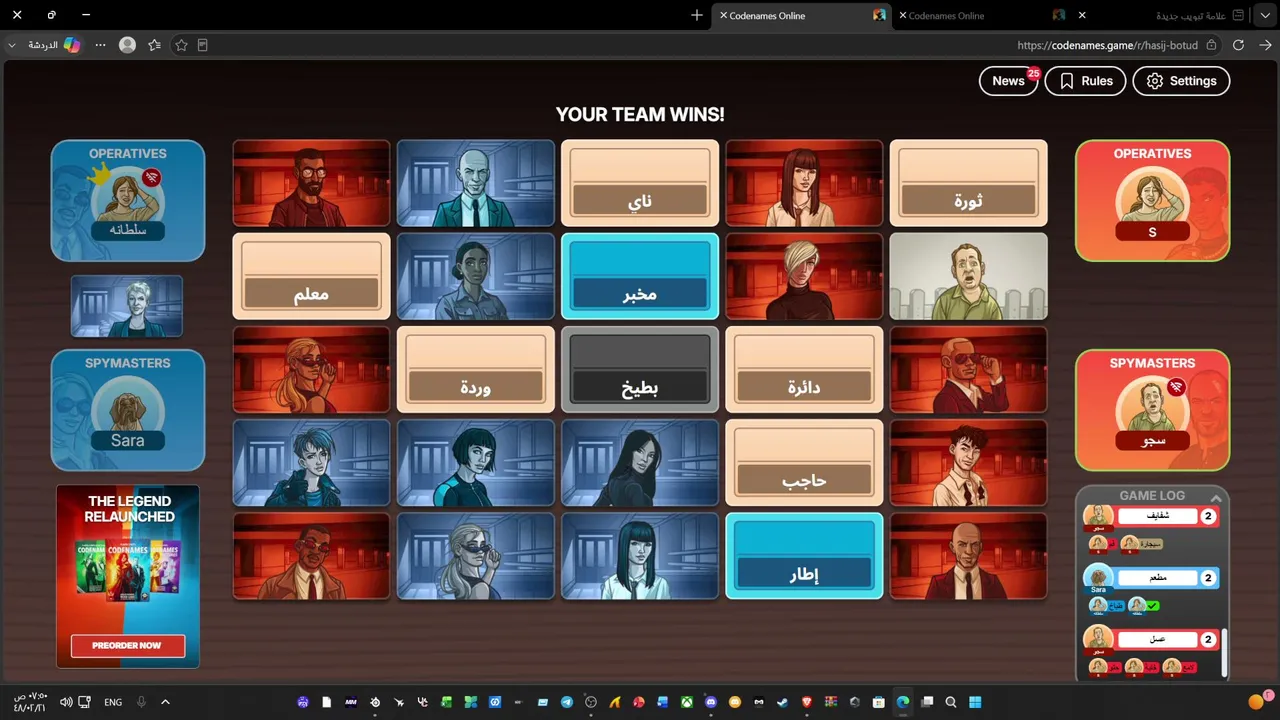Show hidden system tray icons

[165, 702]
